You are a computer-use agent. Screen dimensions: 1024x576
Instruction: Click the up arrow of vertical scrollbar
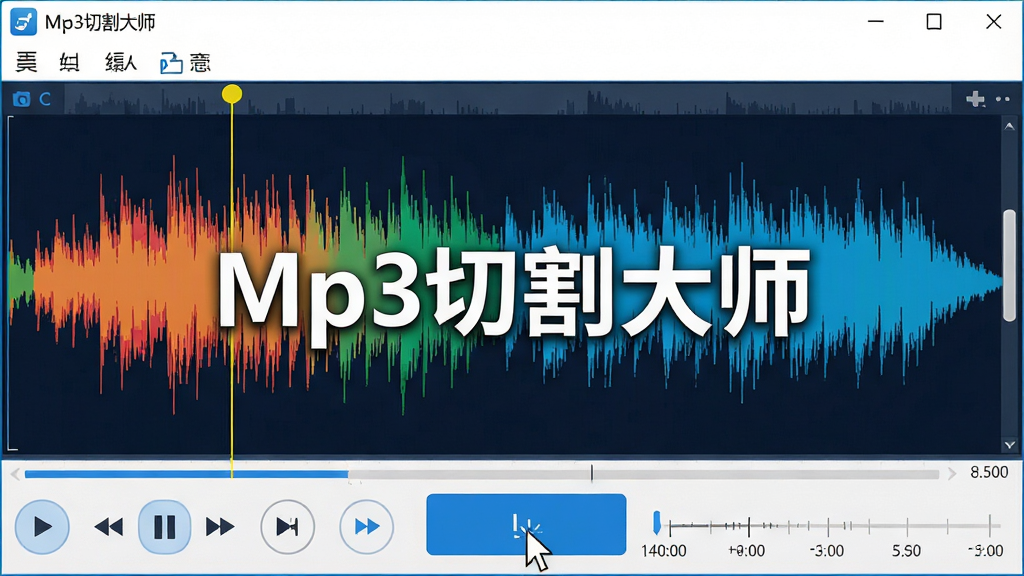tap(1010, 127)
